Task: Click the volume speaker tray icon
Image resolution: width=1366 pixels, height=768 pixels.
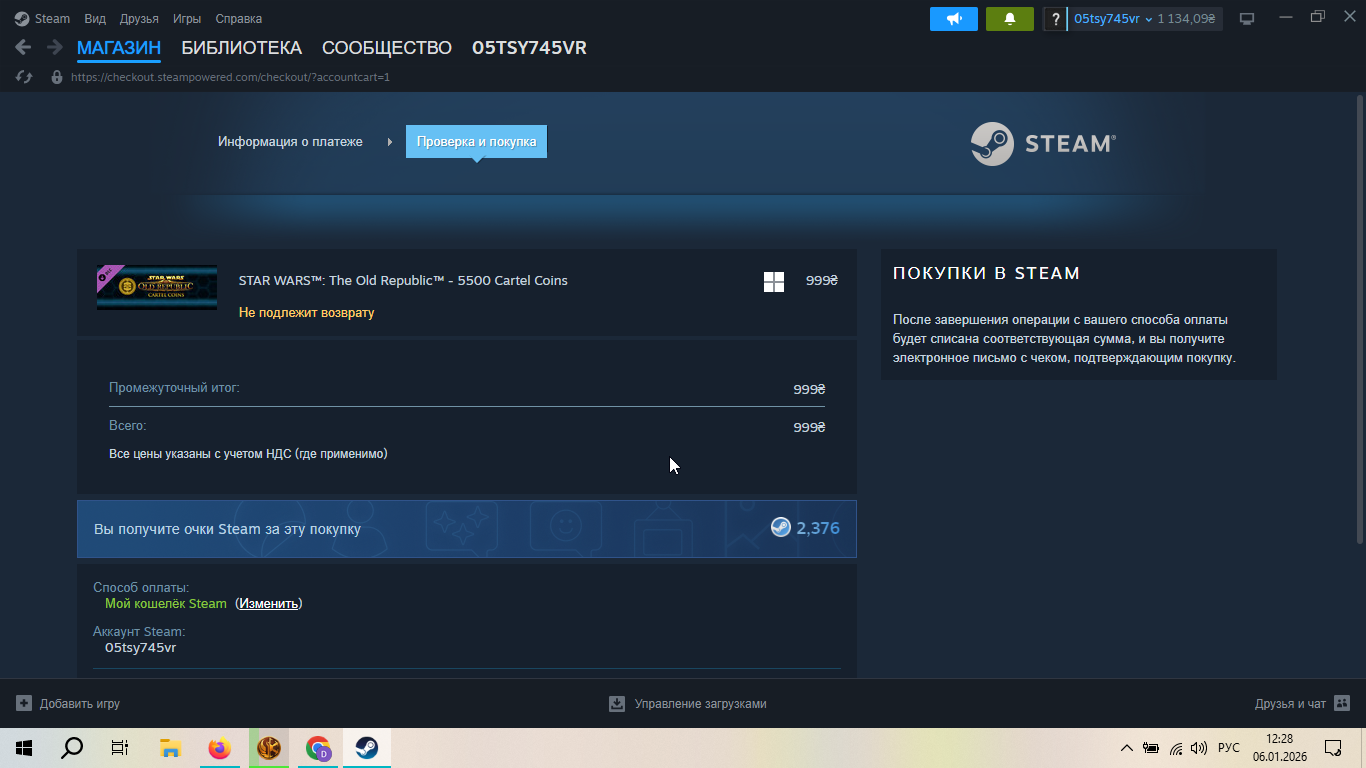Action: pyautogui.click(x=1200, y=748)
